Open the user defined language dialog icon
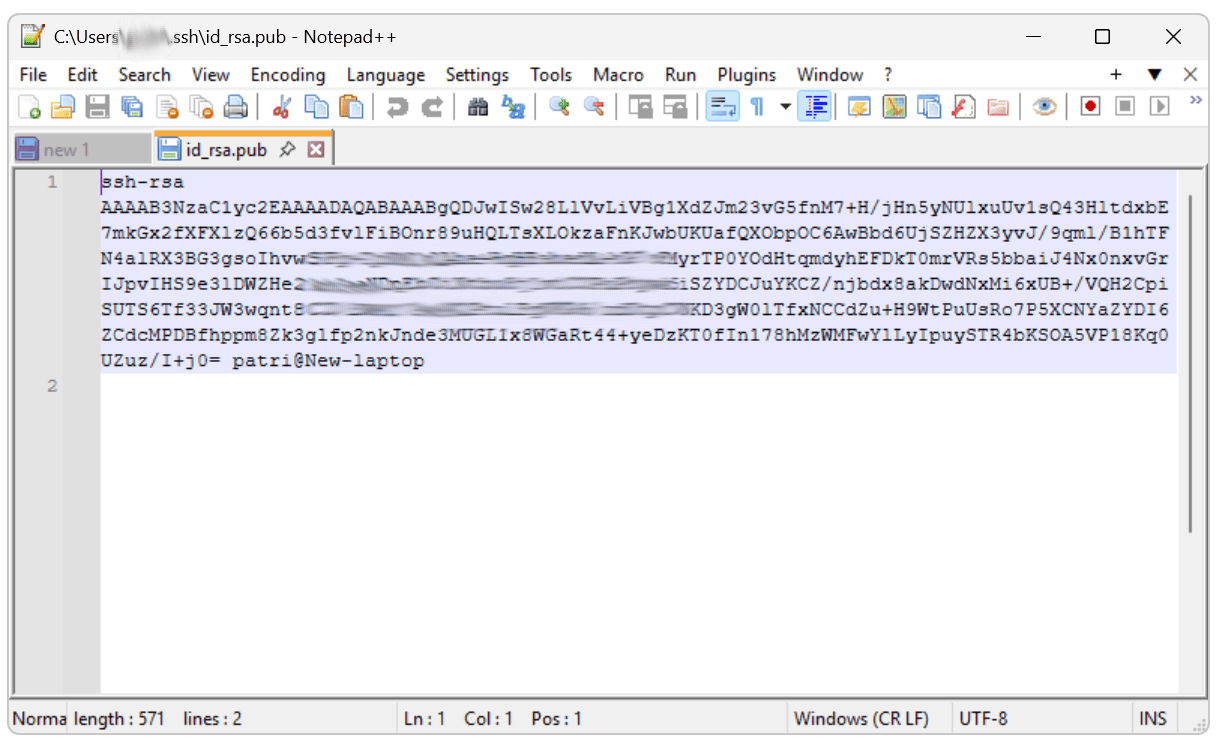The image size is (1220, 748). click(x=859, y=106)
